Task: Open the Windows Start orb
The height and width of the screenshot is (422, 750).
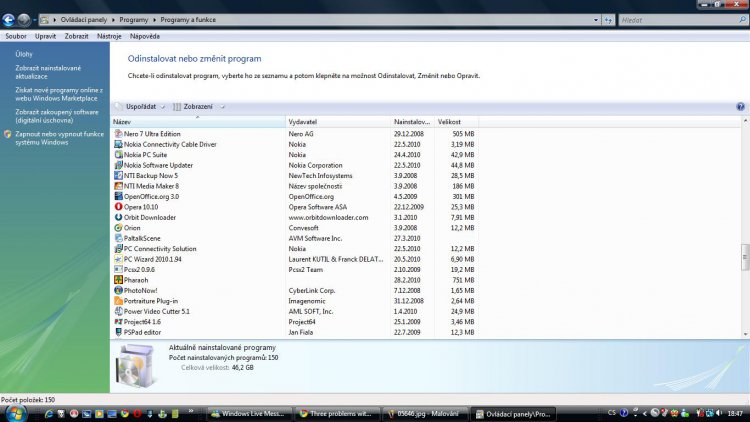Action: 16,413
